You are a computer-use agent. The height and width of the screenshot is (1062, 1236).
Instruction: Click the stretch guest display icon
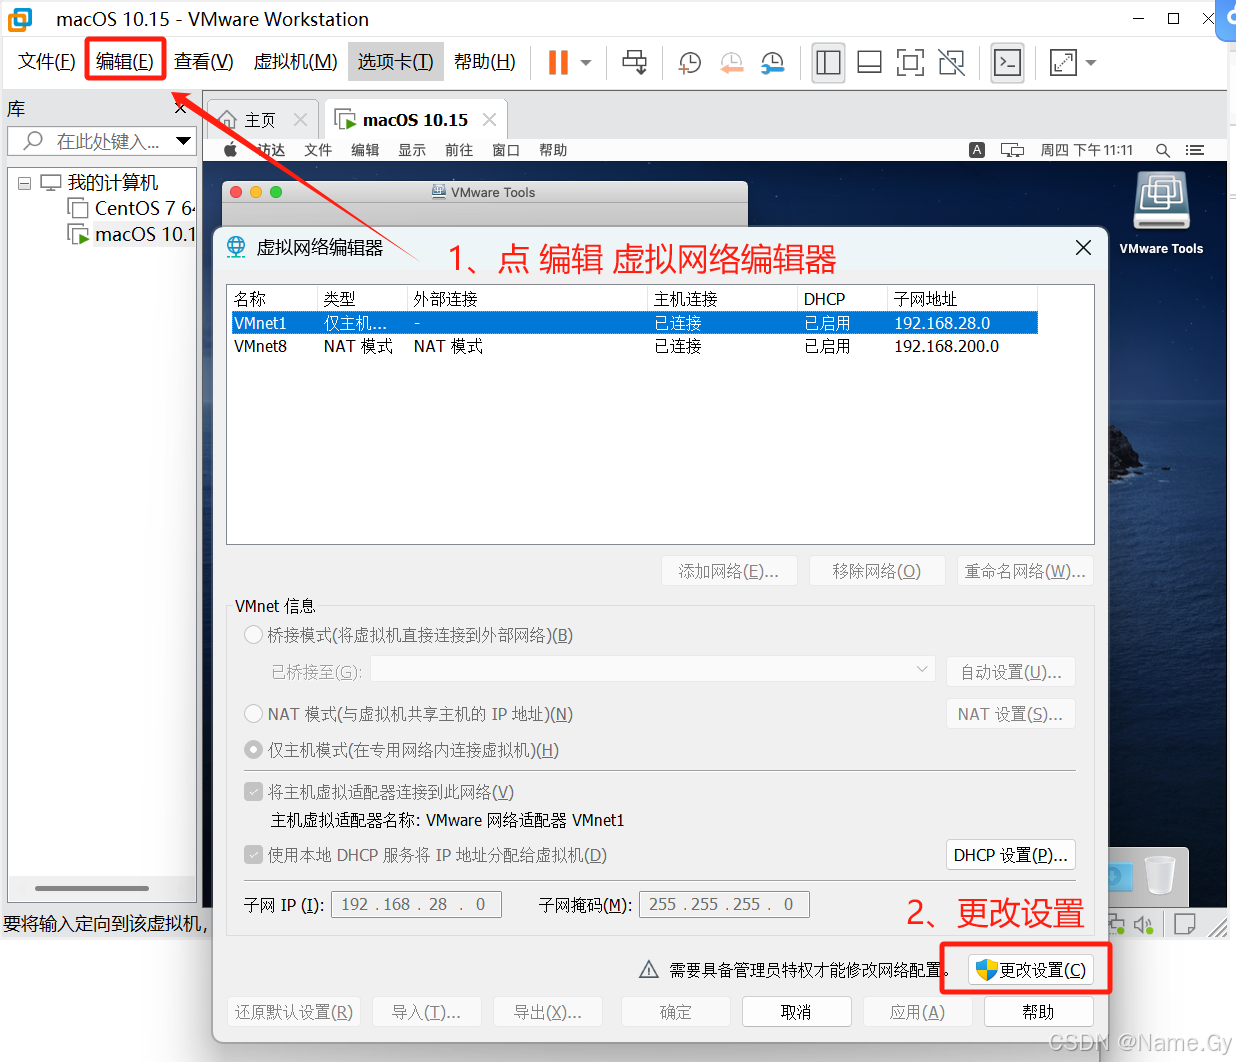coord(1063,62)
